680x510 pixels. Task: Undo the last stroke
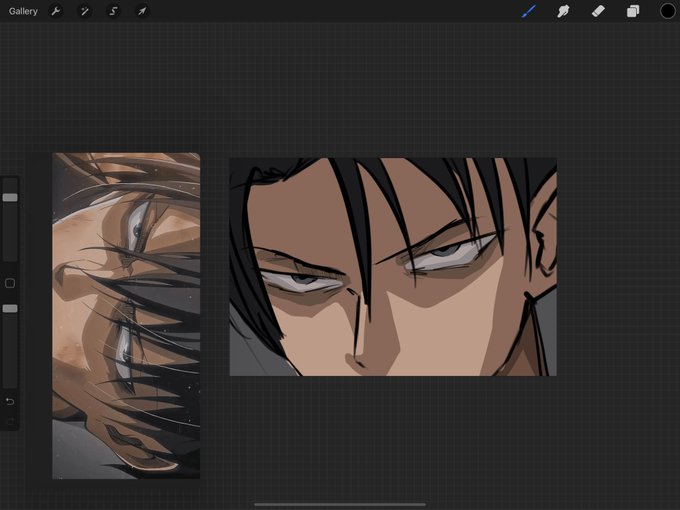(x=10, y=402)
